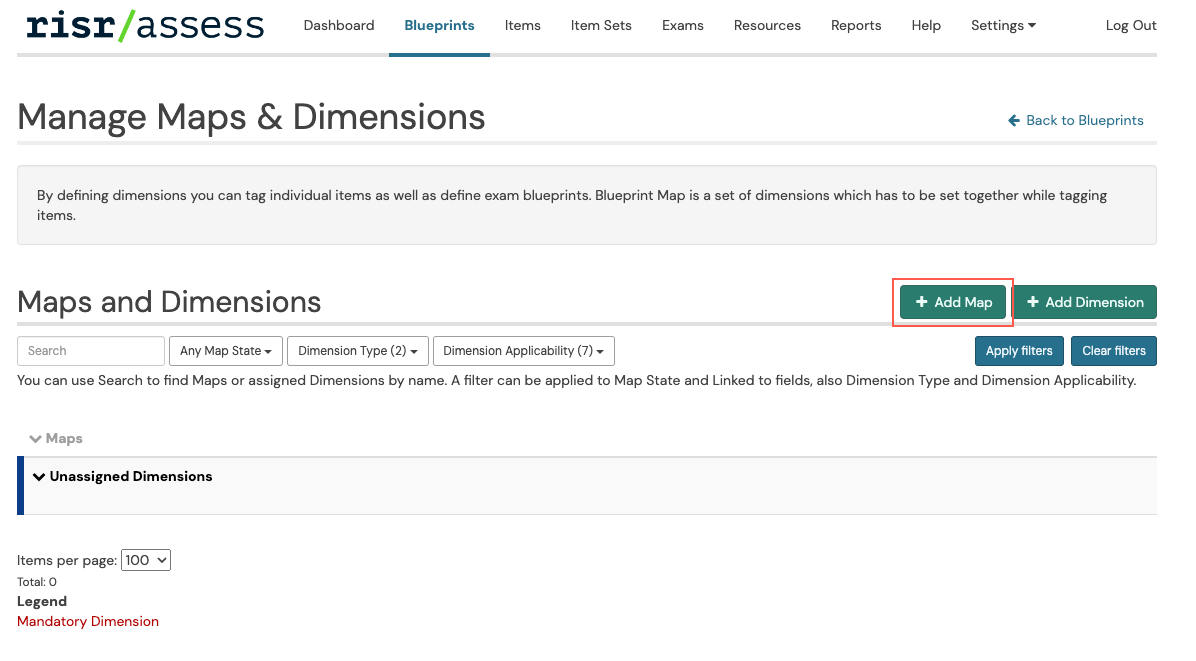View the Reports section

856,26
